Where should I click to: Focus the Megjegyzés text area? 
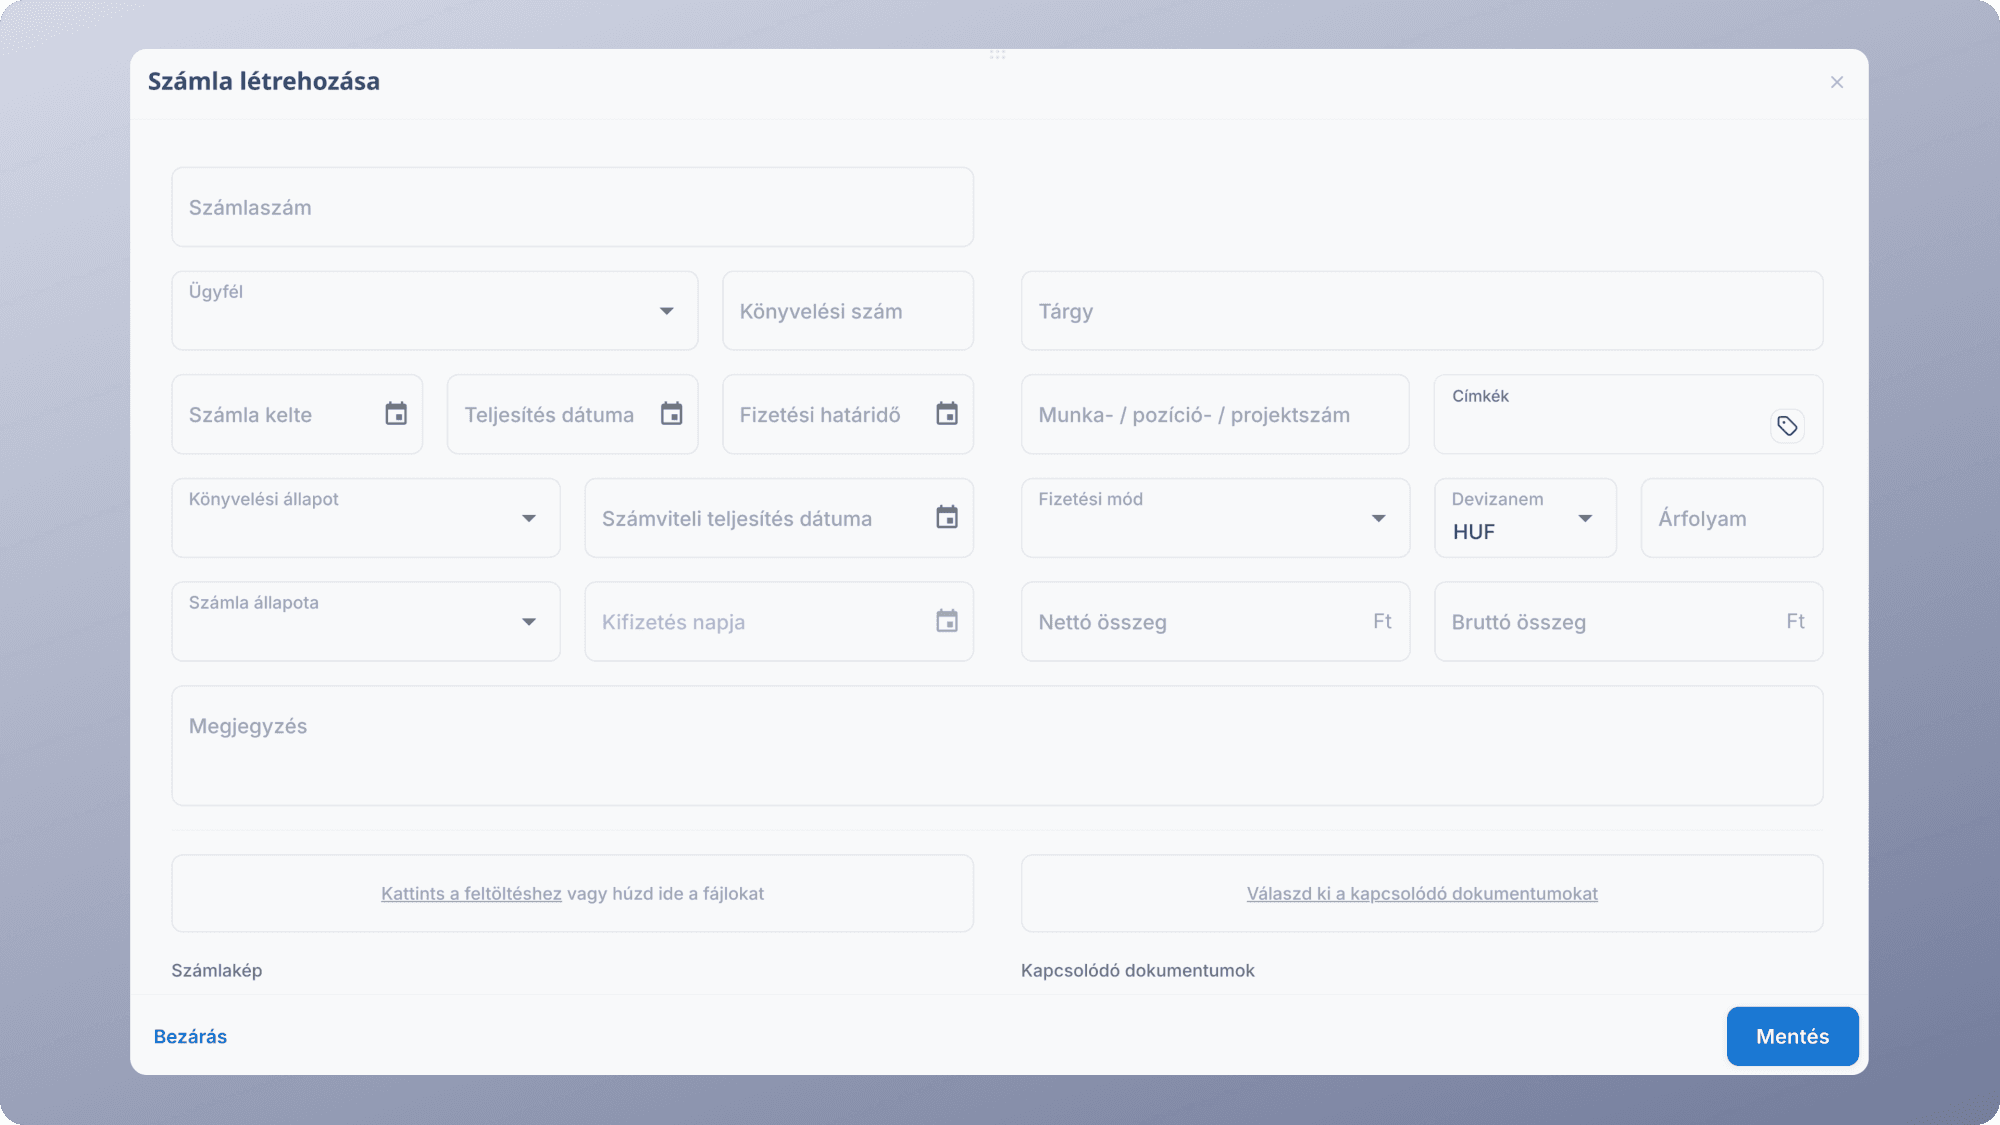997,746
